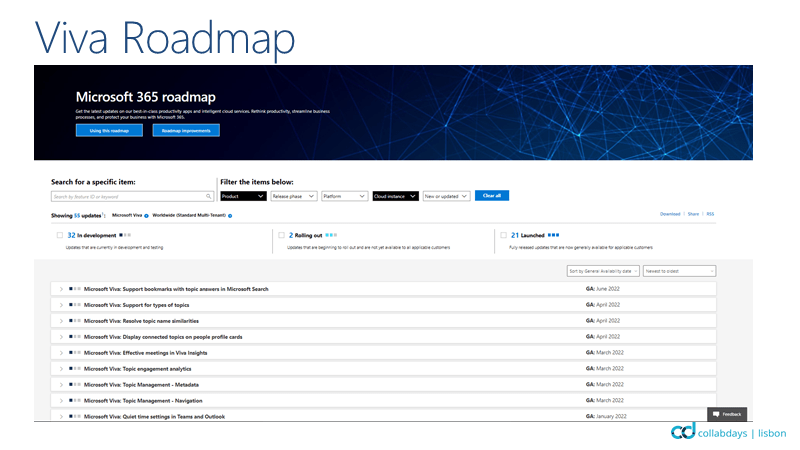The width and height of the screenshot is (800, 450).
Task: Click the Using this roadmap button
Action: [x=108, y=130]
